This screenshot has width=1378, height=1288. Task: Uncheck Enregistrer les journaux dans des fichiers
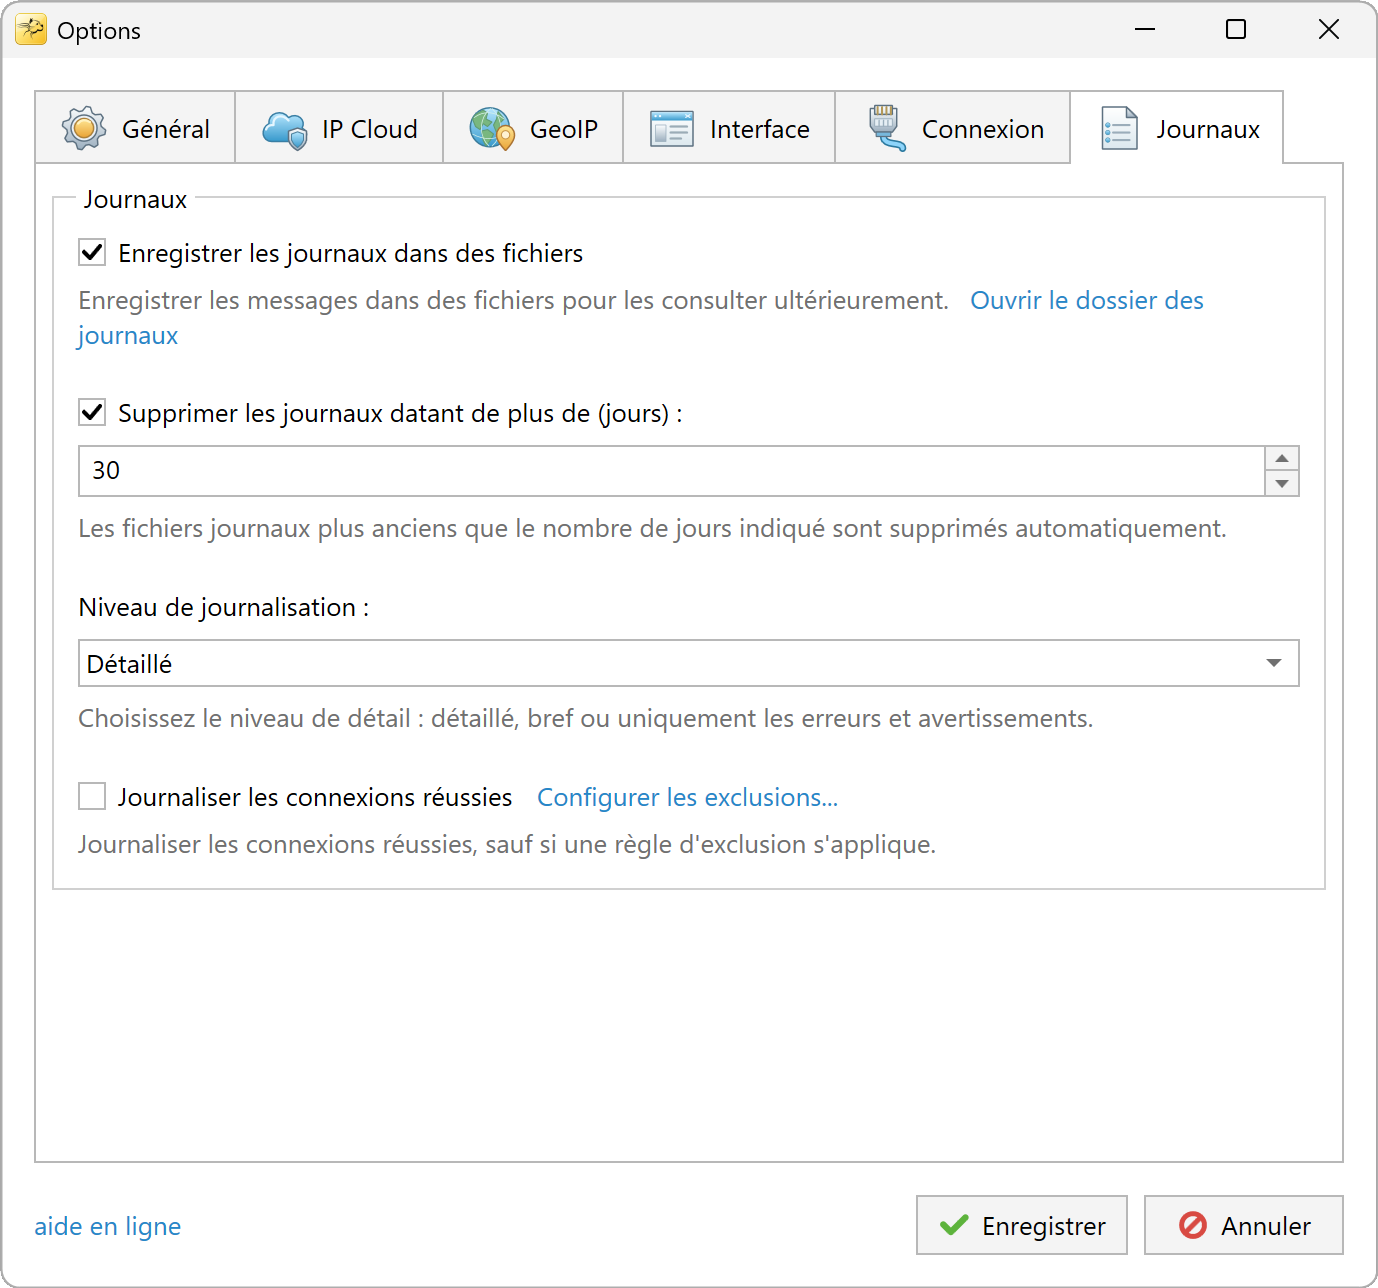(x=92, y=252)
